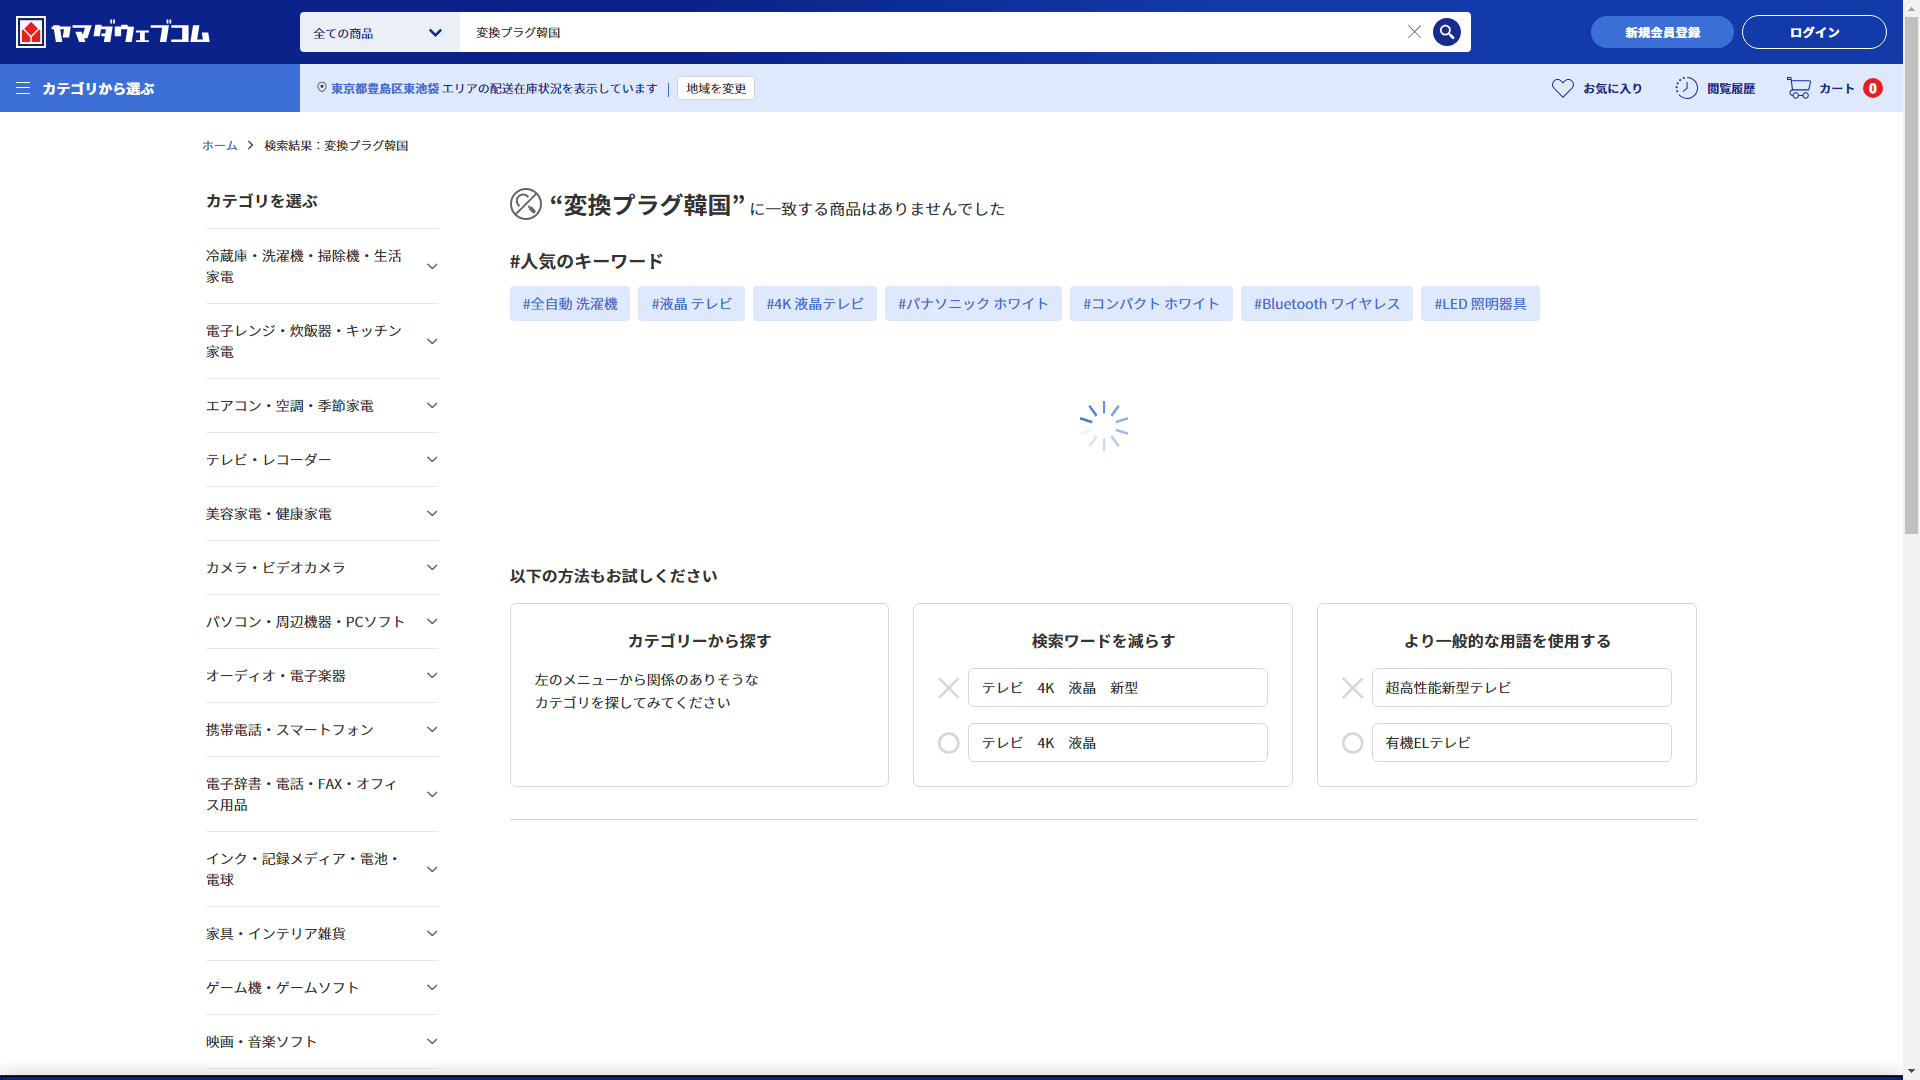
Task: Expand カメラ・ビデオカメラ category
Action: (x=432, y=568)
